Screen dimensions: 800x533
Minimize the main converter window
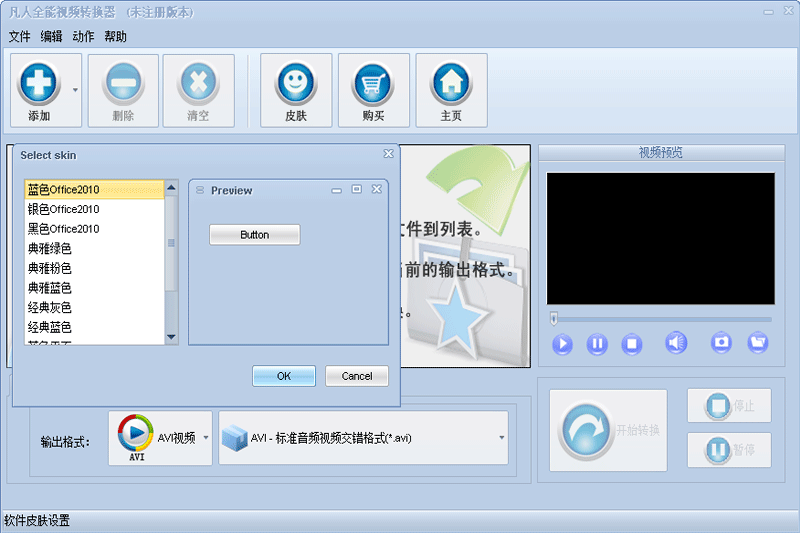(x=768, y=11)
